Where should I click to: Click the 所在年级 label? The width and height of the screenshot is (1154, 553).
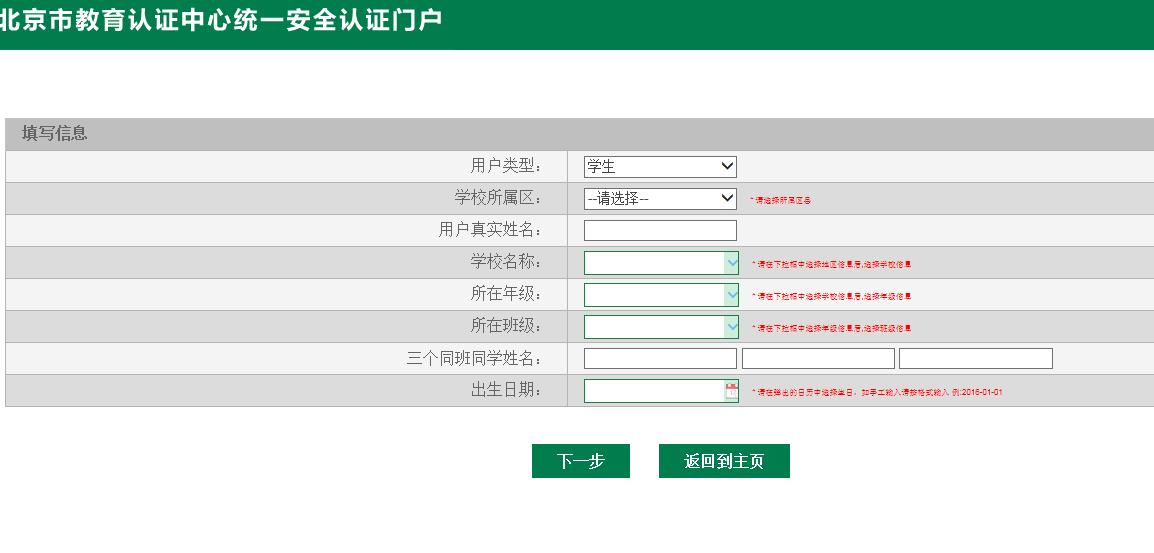click(x=506, y=295)
